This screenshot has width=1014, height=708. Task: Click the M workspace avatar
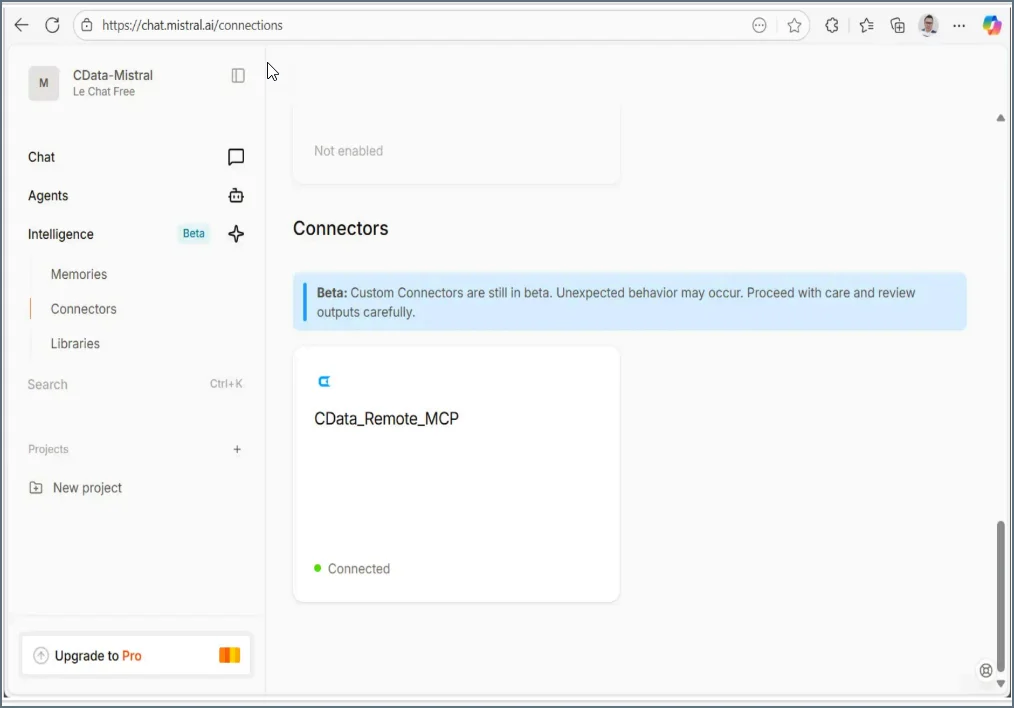pyautogui.click(x=43, y=83)
